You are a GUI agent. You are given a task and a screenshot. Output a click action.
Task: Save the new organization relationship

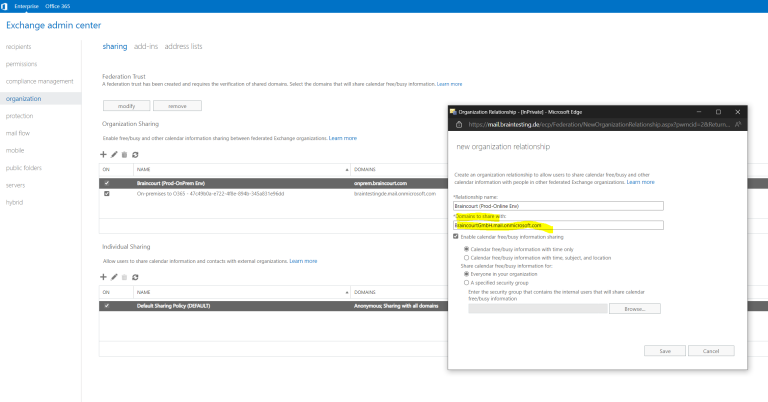point(665,351)
